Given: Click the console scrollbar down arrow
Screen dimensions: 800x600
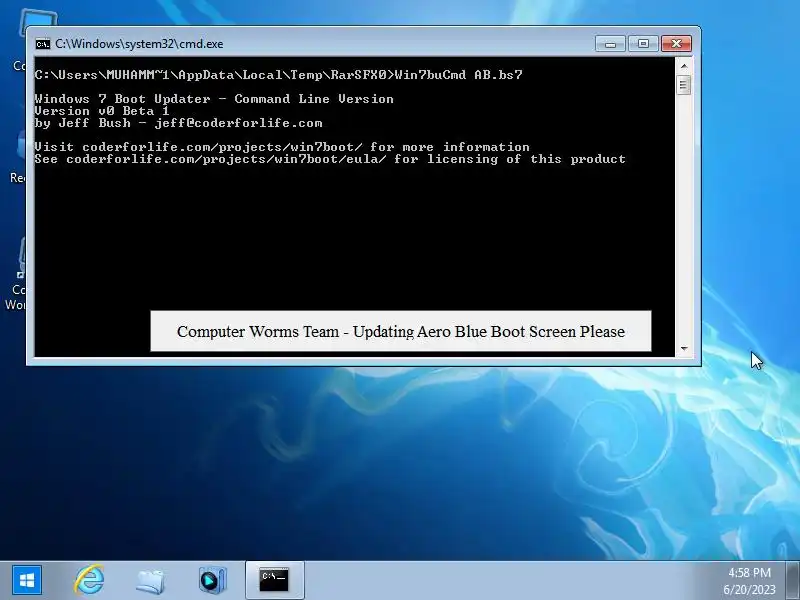Looking at the screenshot, I should pyautogui.click(x=684, y=348).
